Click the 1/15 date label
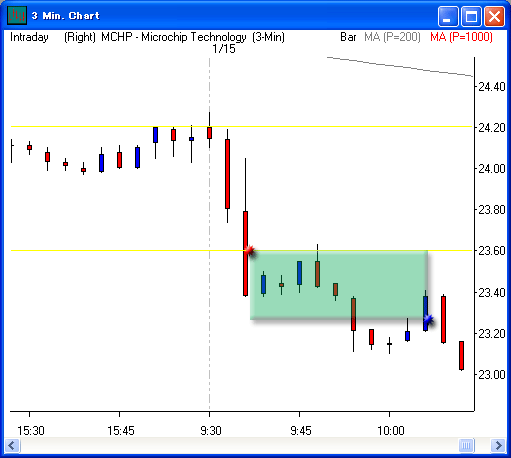Screen dimensions: 511x458 (x=224, y=49)
